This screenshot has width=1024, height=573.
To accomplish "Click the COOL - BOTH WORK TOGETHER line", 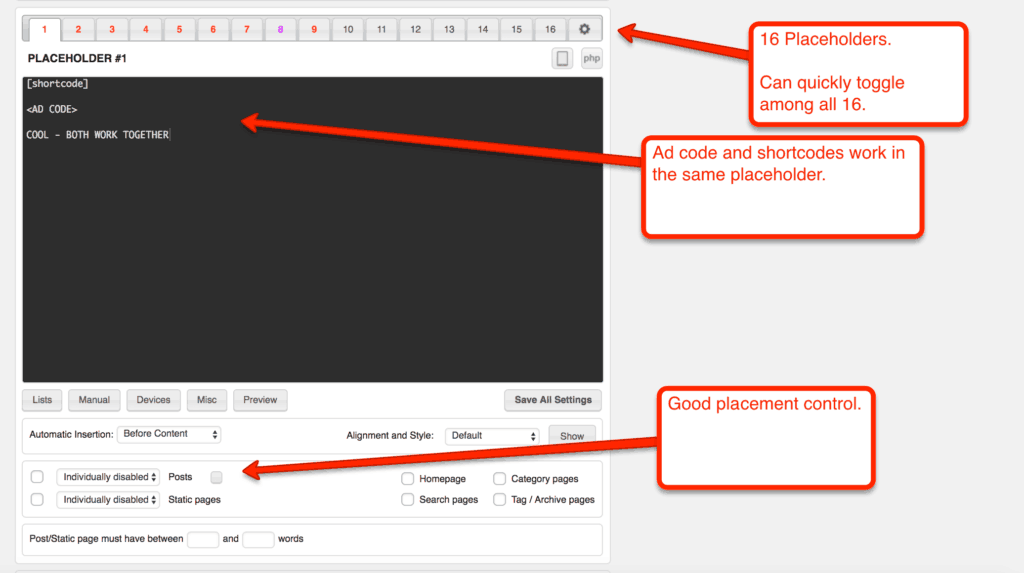I will click(98, 135).
